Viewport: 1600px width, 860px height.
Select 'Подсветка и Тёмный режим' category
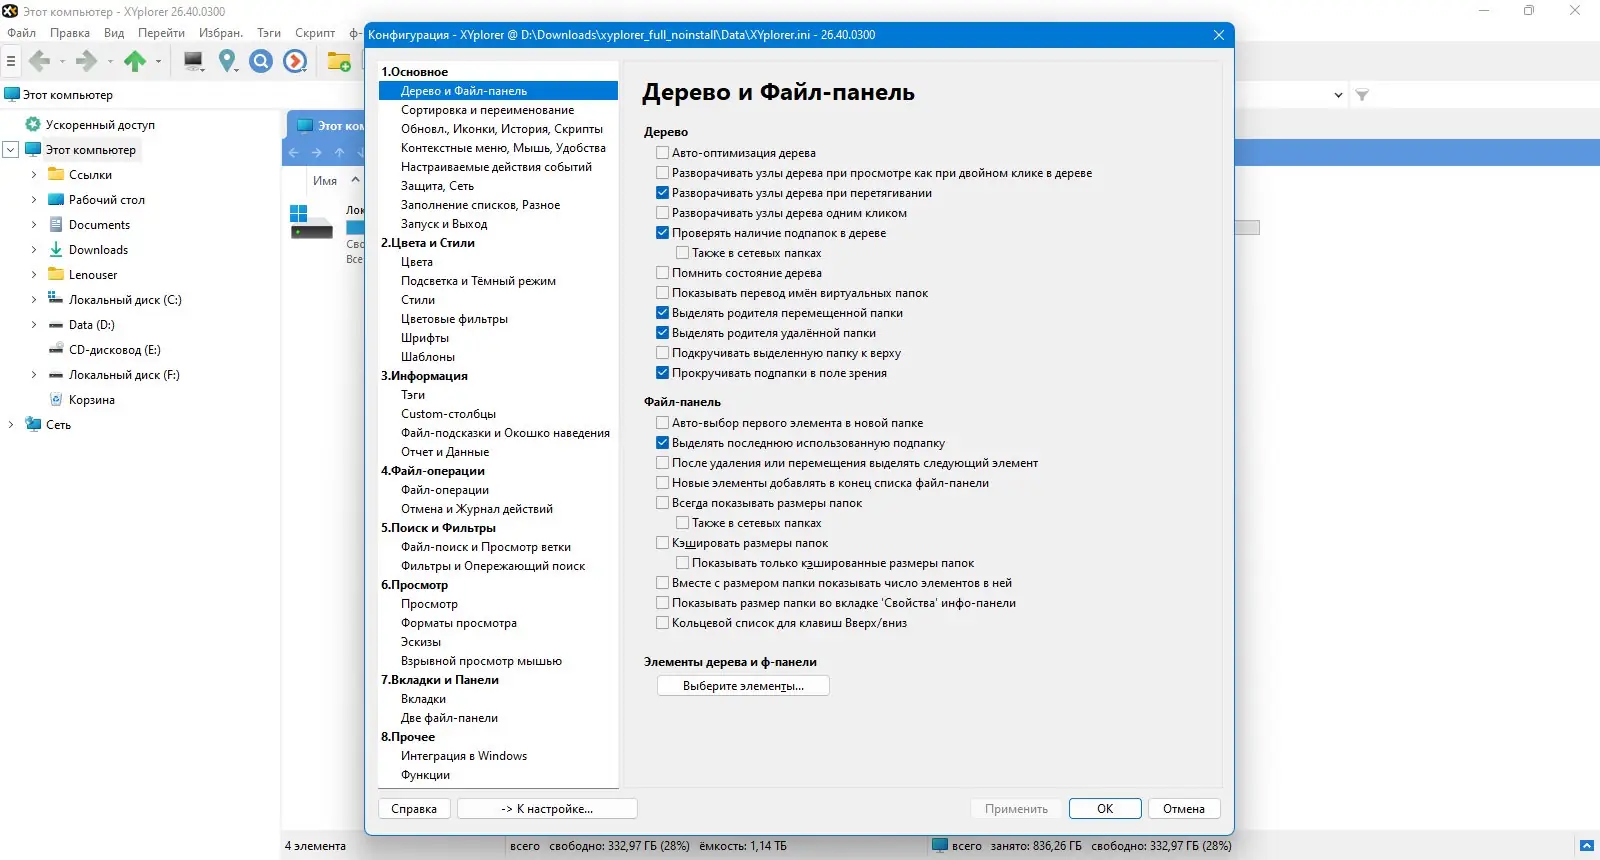tap(478, 281)
